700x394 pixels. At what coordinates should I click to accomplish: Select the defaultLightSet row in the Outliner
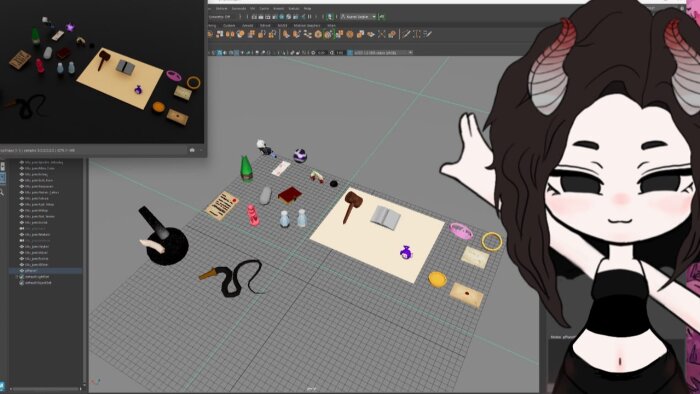[x=38, y=277]
